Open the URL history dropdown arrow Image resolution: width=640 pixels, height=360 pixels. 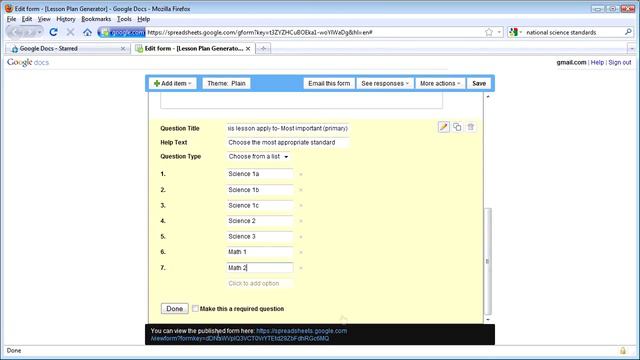(x=499, y=32)
